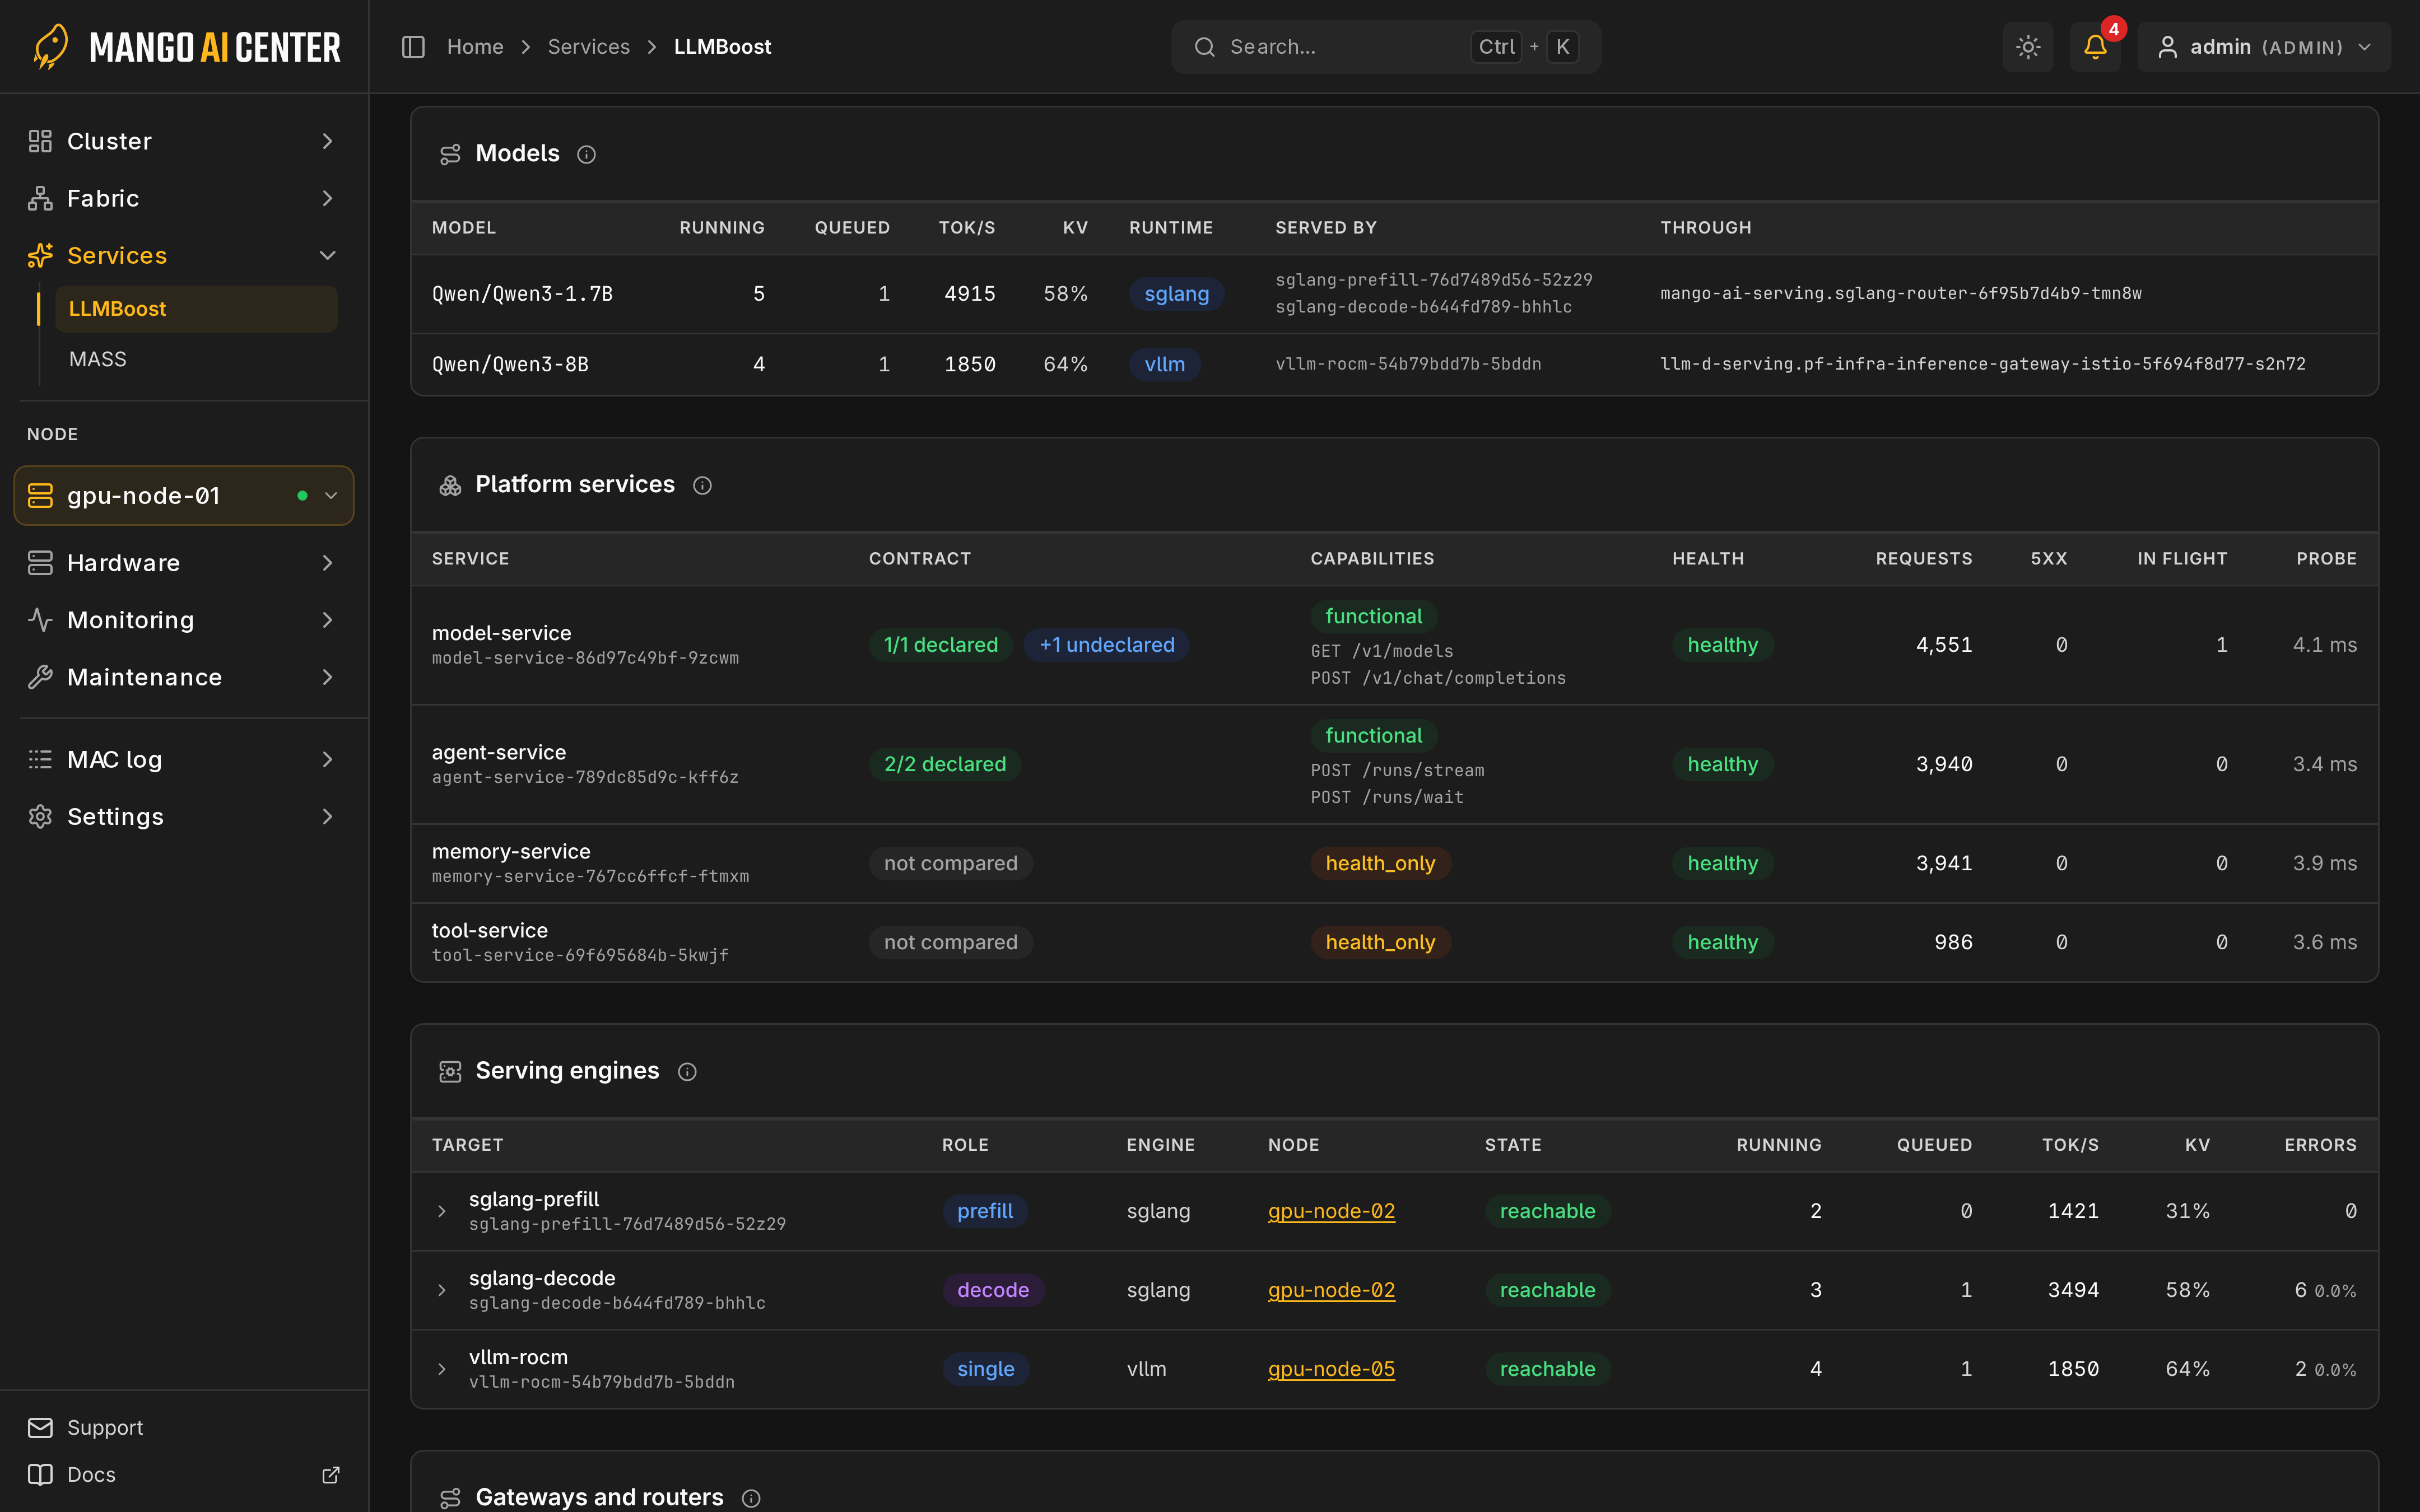Select MASS in the Services submenu
2420x1512 pixels.
pyautogui.click(x=98, y=359)
